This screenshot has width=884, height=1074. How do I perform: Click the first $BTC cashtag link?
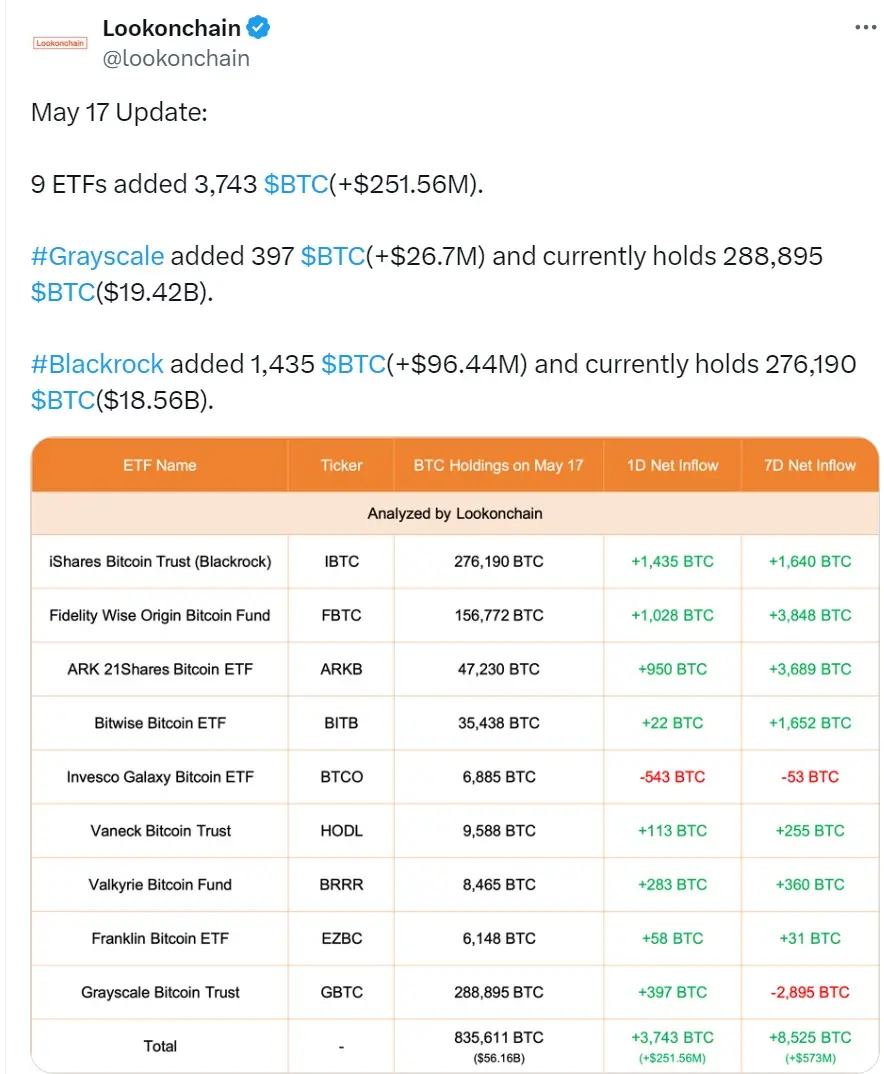point(296,185)
